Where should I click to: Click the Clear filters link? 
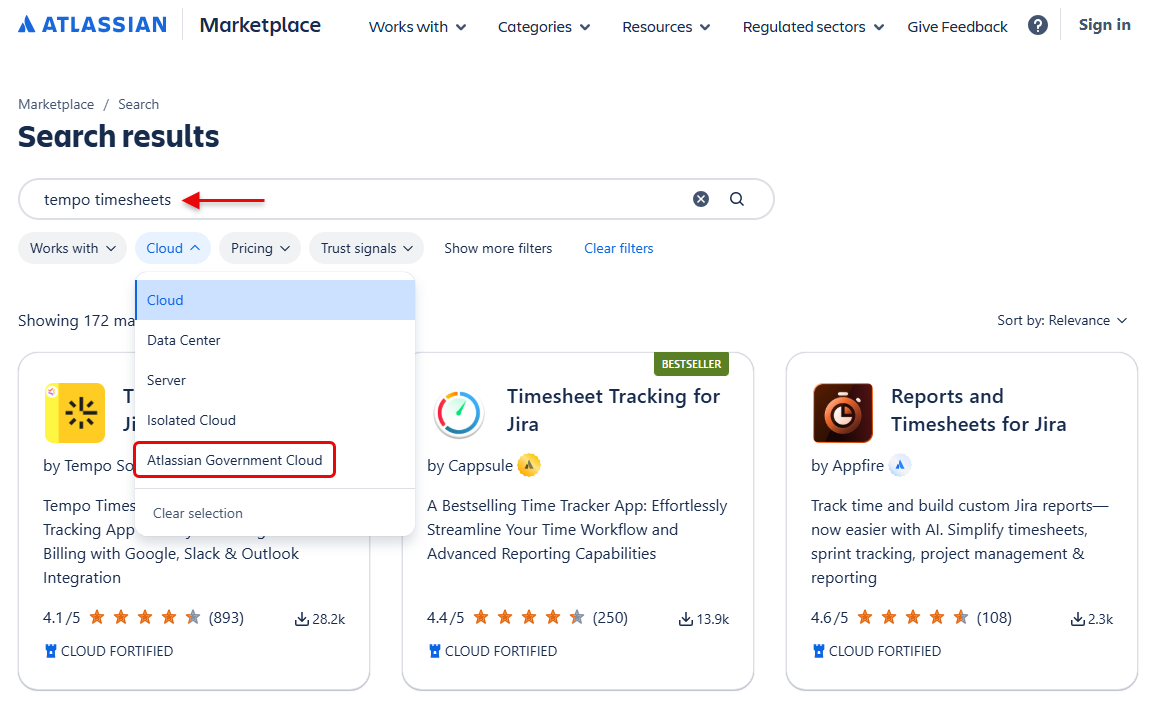coord(619,248)
